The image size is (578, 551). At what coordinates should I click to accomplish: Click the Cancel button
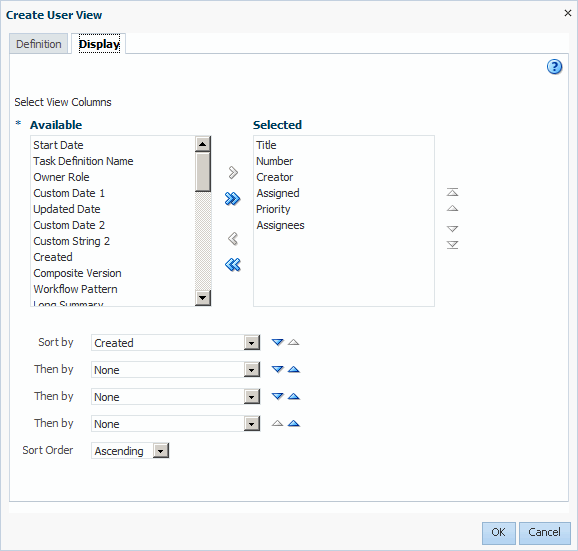(x=544, y=533)
